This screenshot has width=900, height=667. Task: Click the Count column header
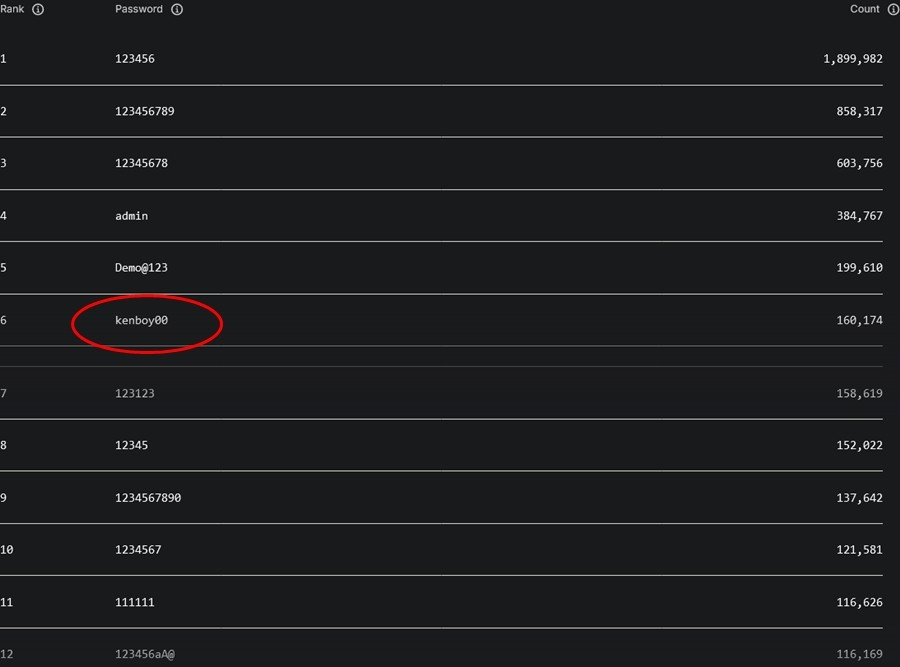pos(864,9)
